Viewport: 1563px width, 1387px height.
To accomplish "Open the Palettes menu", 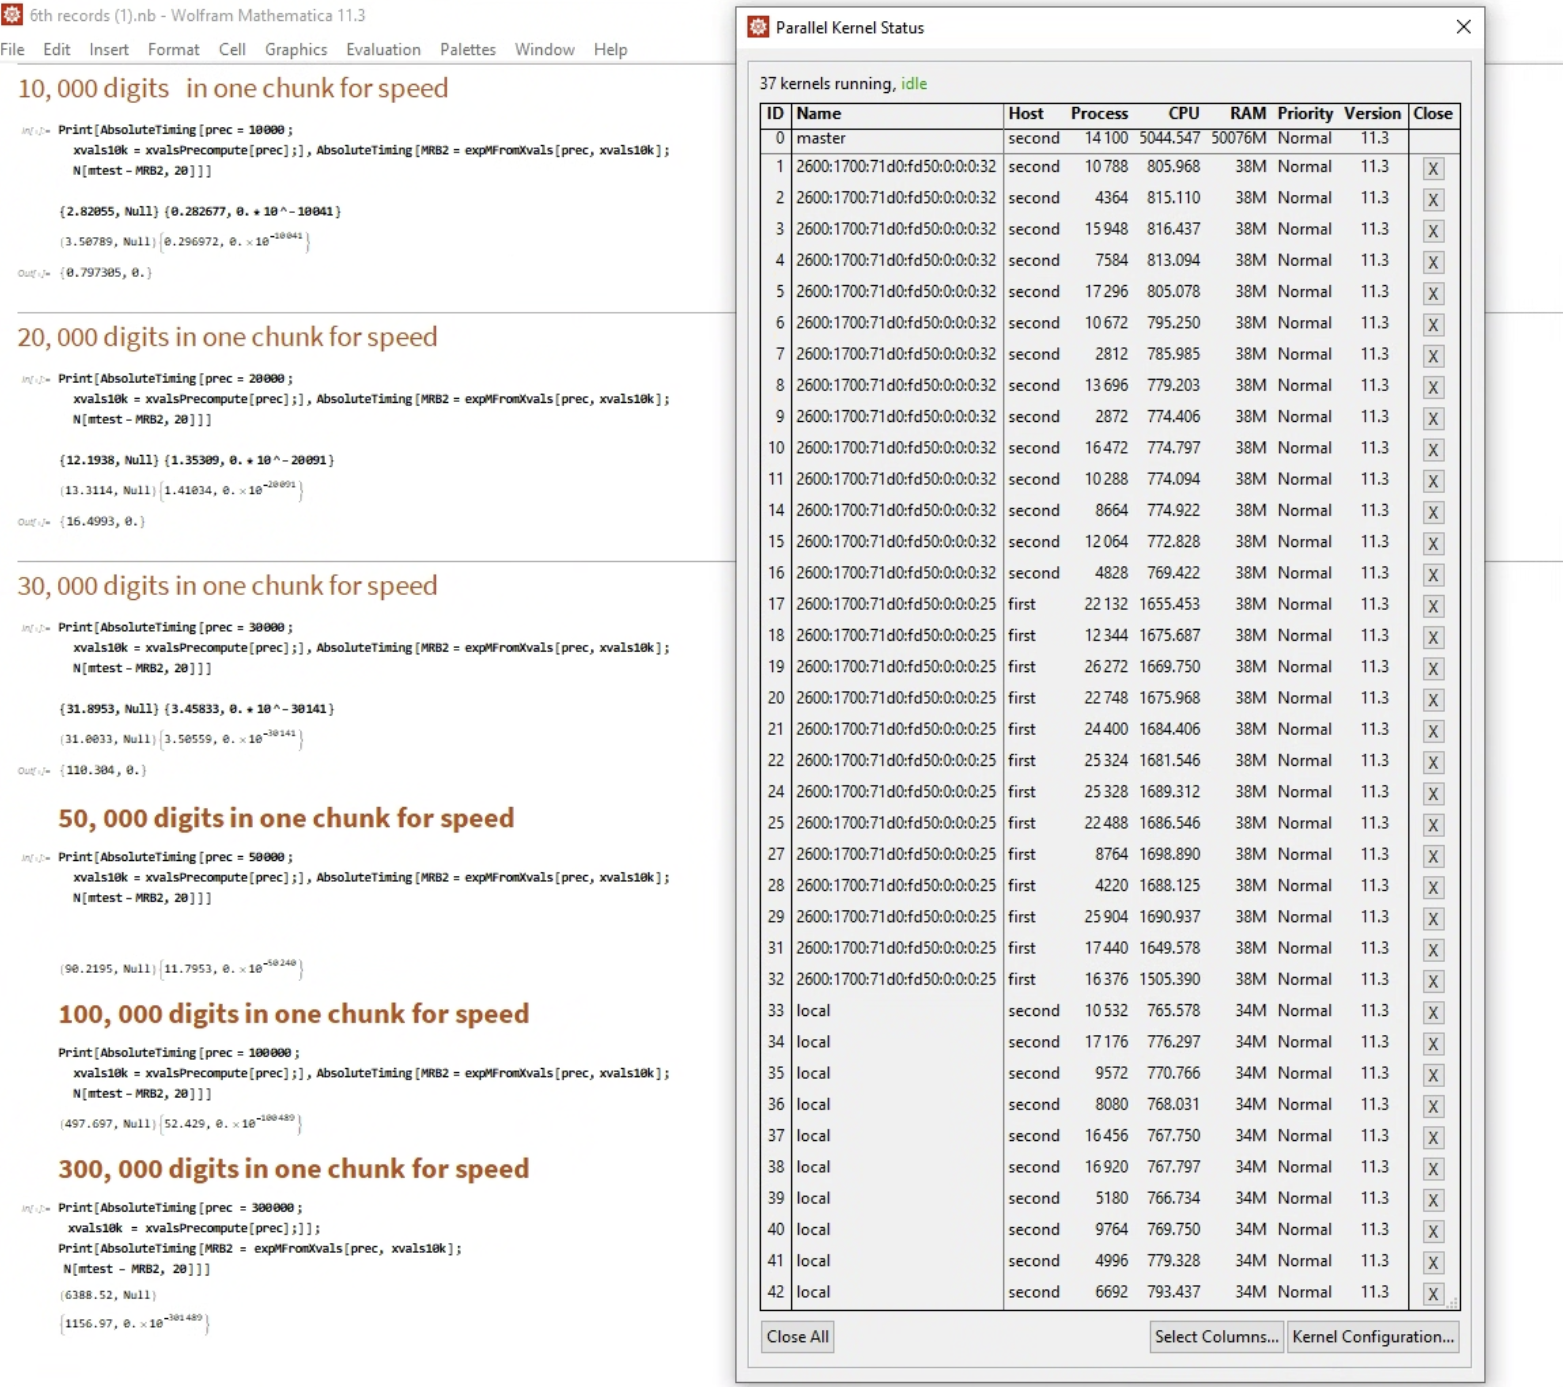I will coord(467,49).
